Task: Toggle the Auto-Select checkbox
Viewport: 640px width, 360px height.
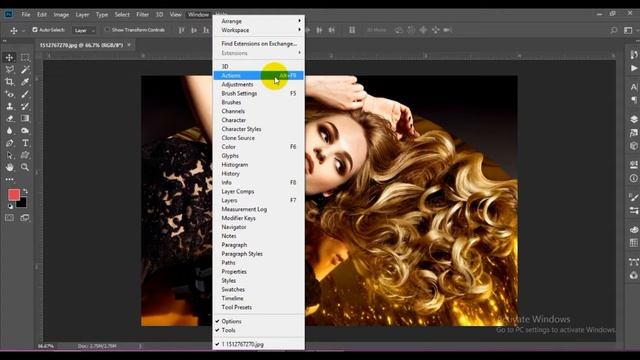Action: (x=35, y=30)
